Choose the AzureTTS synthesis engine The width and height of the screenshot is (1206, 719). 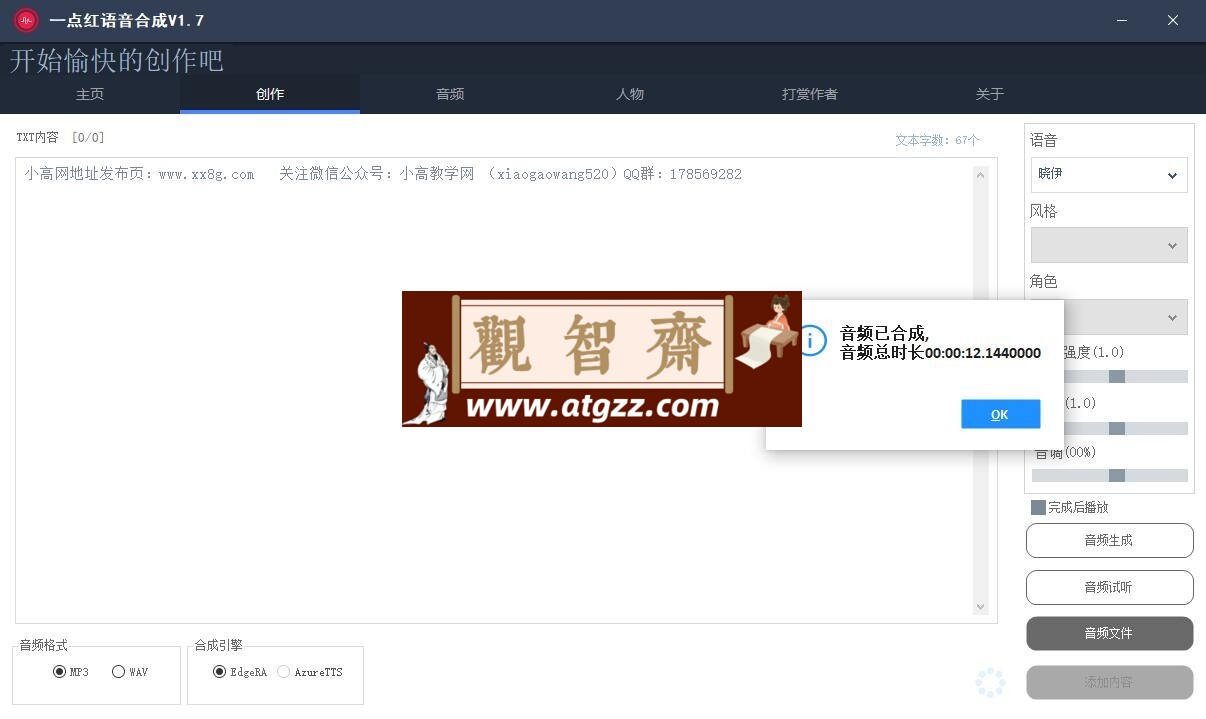(x=310, y=672)
